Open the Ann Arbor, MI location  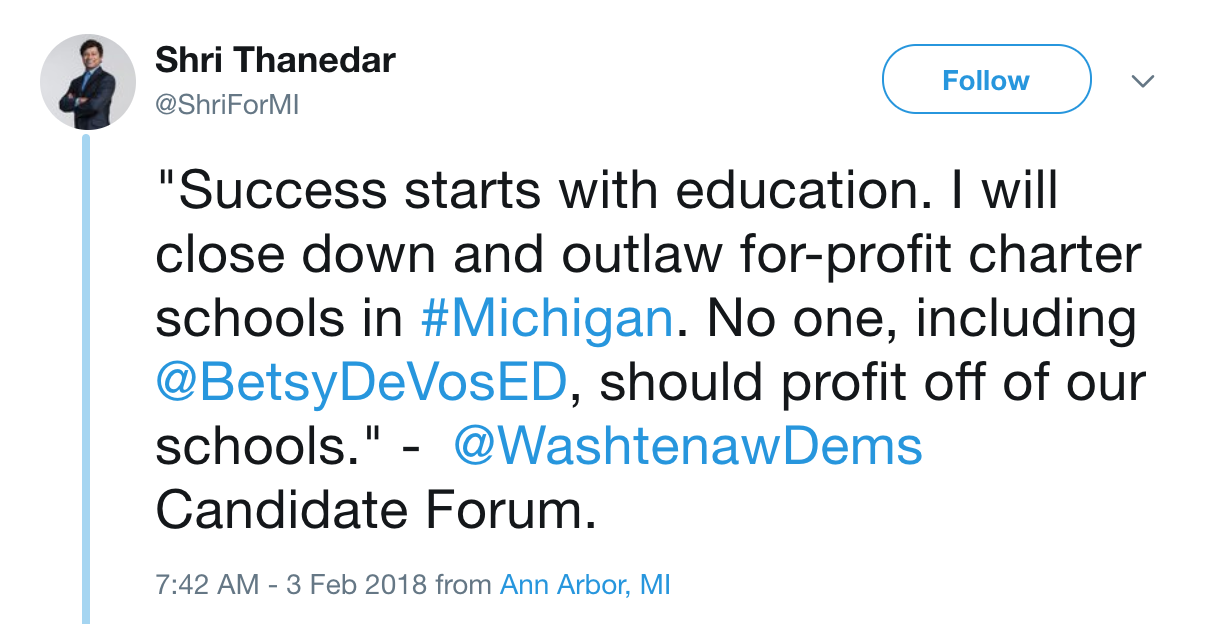(x=585, y=584)
